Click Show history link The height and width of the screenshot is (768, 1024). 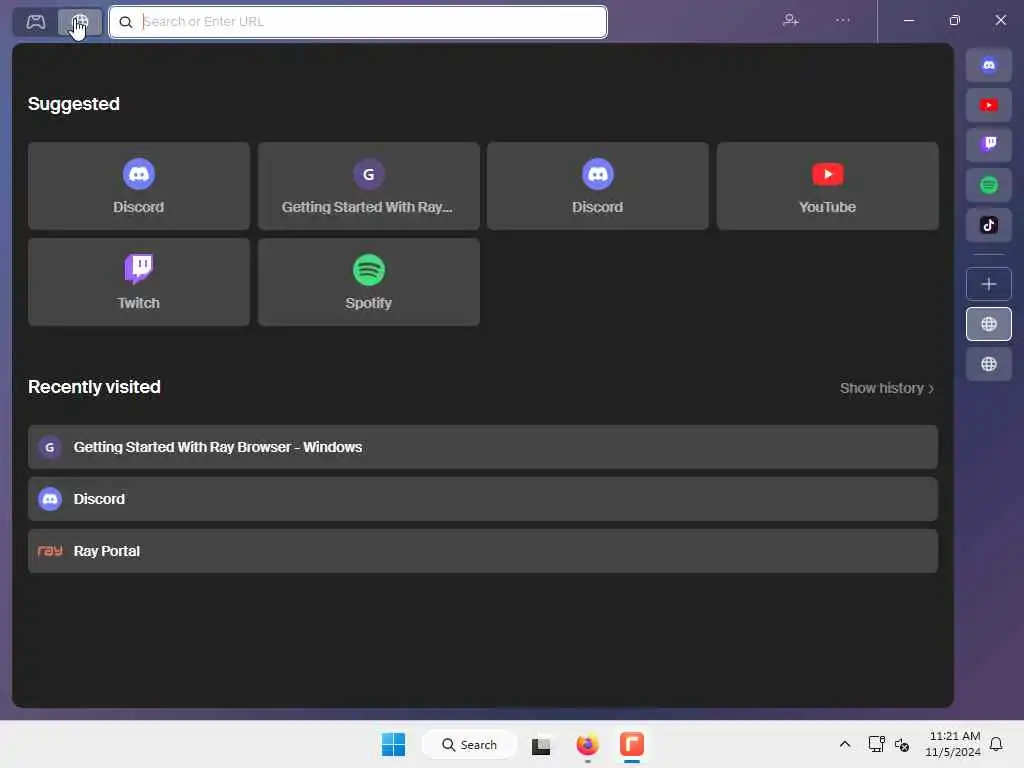pyautogui.click(x=887, y=389)
